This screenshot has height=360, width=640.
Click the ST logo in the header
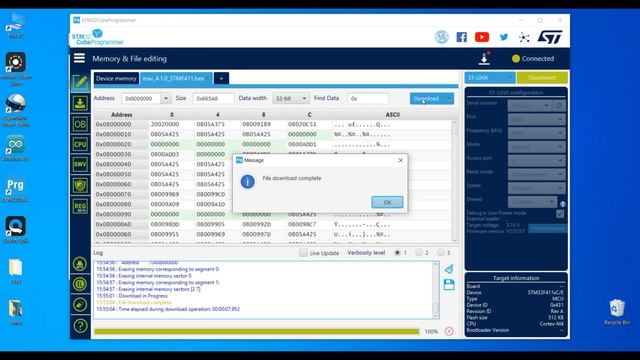coord(550,37)
